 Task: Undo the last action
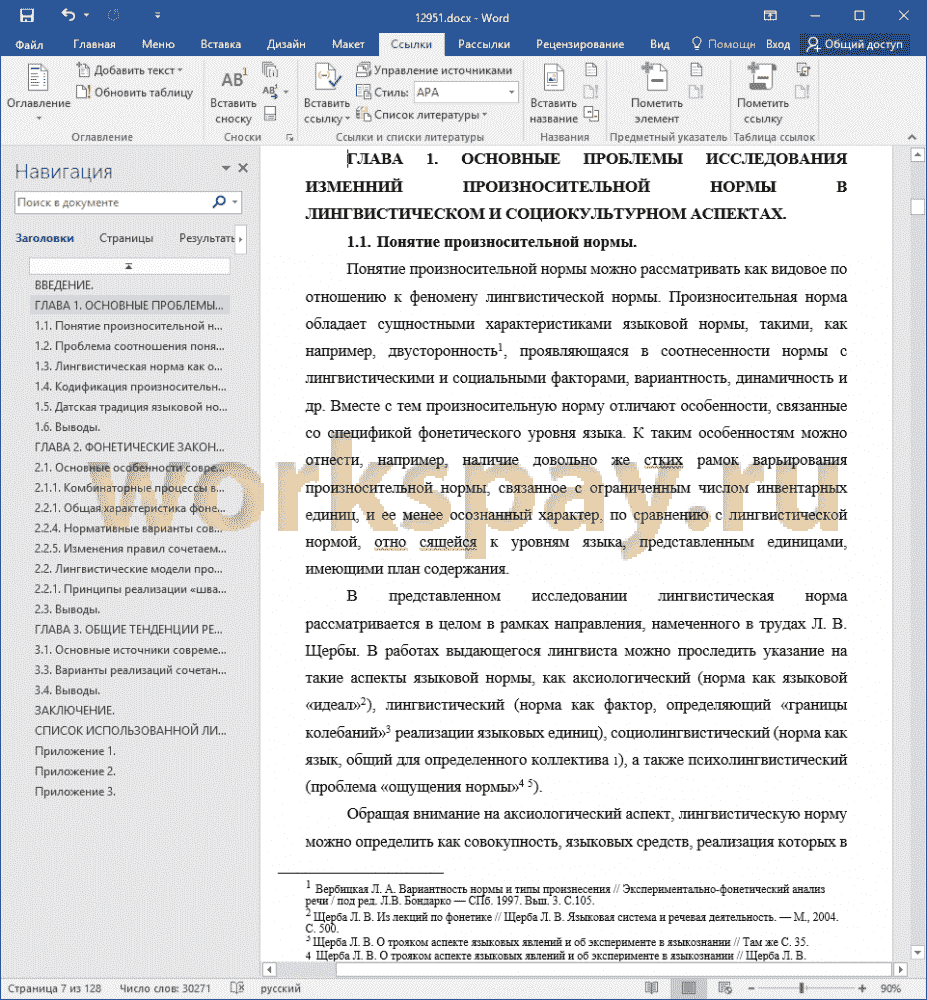pos(68,15)
